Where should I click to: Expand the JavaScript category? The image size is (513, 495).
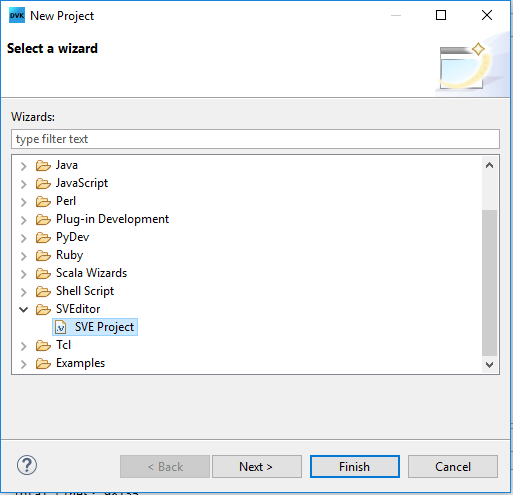tap(23, 184)
